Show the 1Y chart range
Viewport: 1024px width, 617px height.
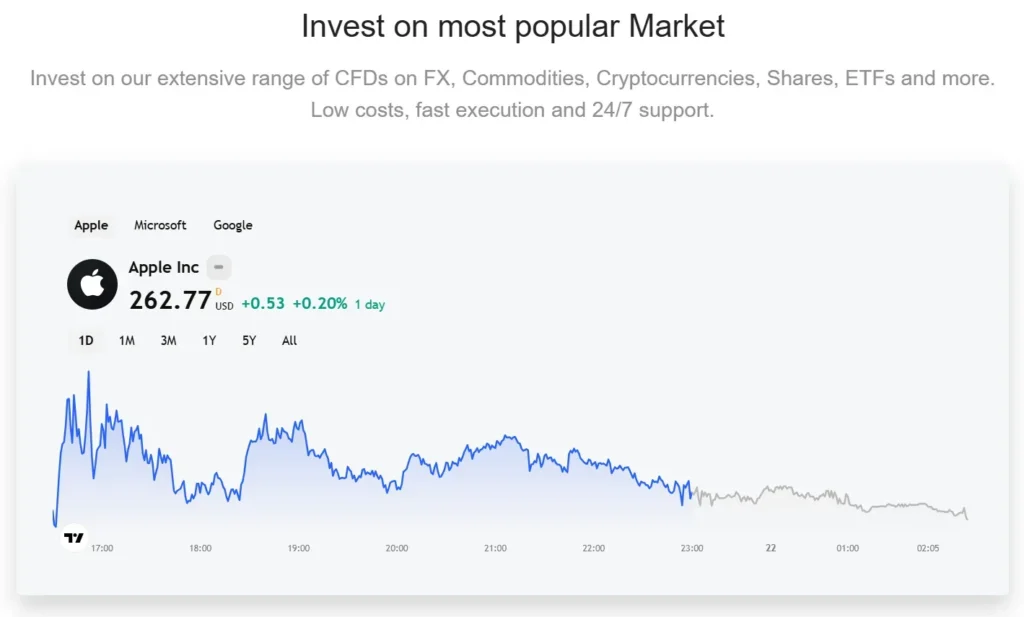209,341
